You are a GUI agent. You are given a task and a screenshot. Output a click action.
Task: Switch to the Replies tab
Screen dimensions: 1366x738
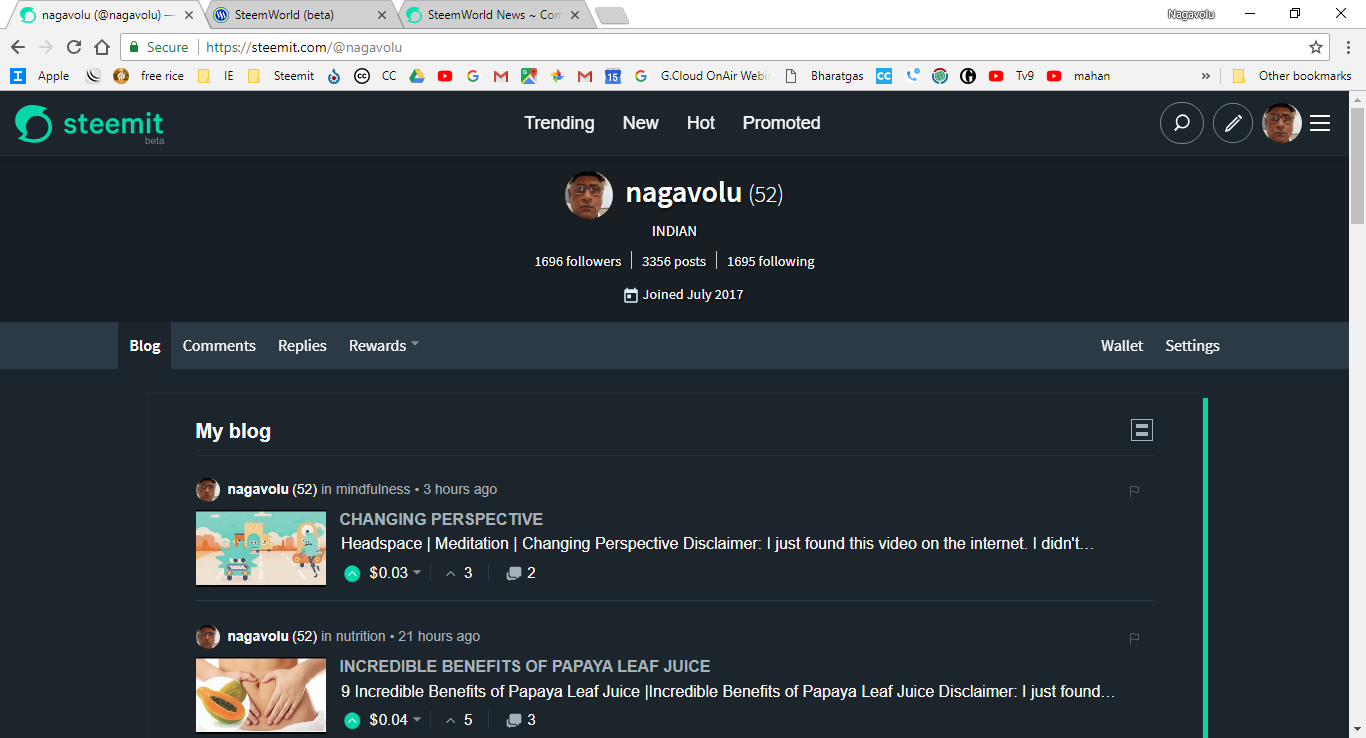point(302,346)
